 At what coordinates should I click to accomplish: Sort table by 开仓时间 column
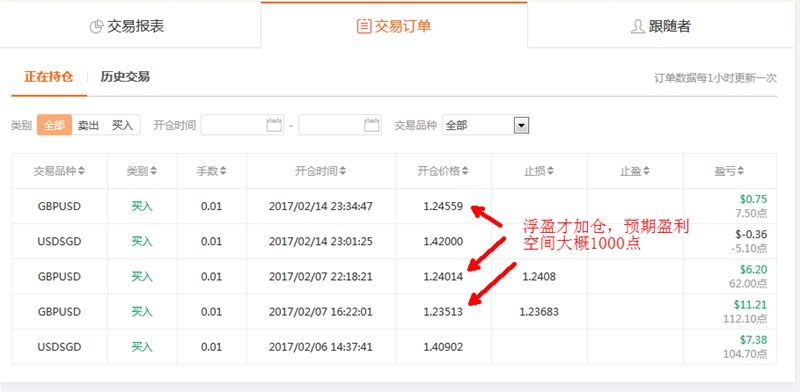pyautogui.click(x=320, y=172)
